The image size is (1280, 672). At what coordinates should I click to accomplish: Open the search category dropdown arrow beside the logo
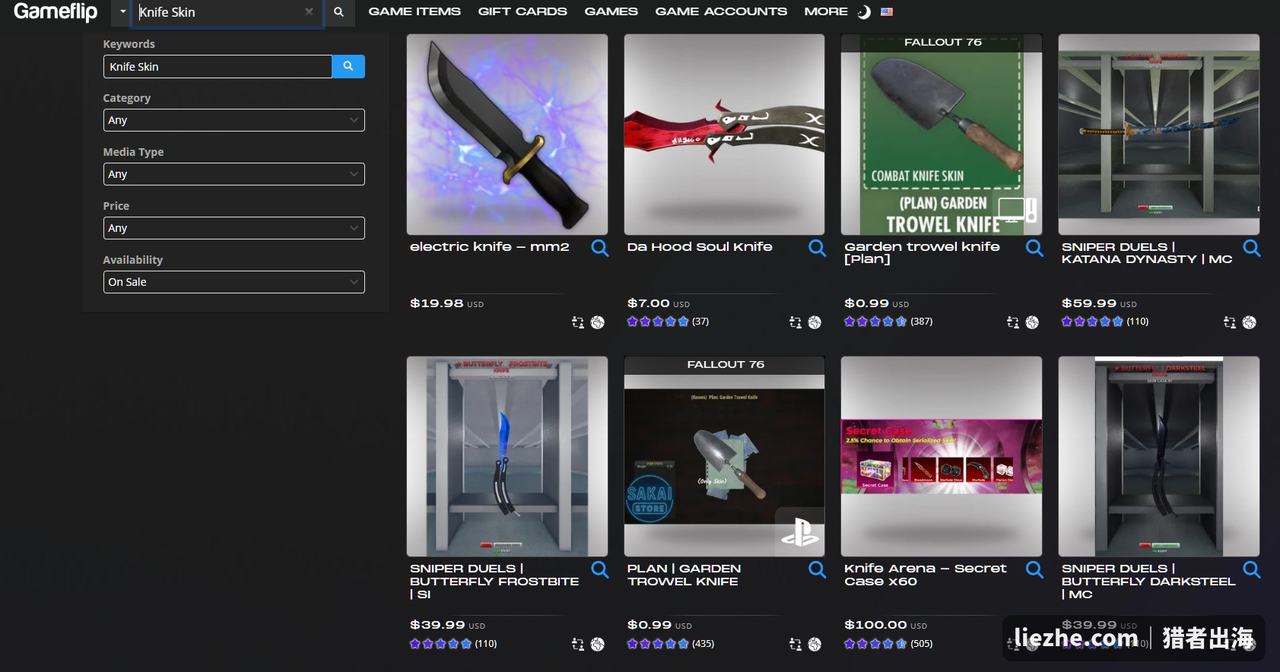click(x=123, y=12)
